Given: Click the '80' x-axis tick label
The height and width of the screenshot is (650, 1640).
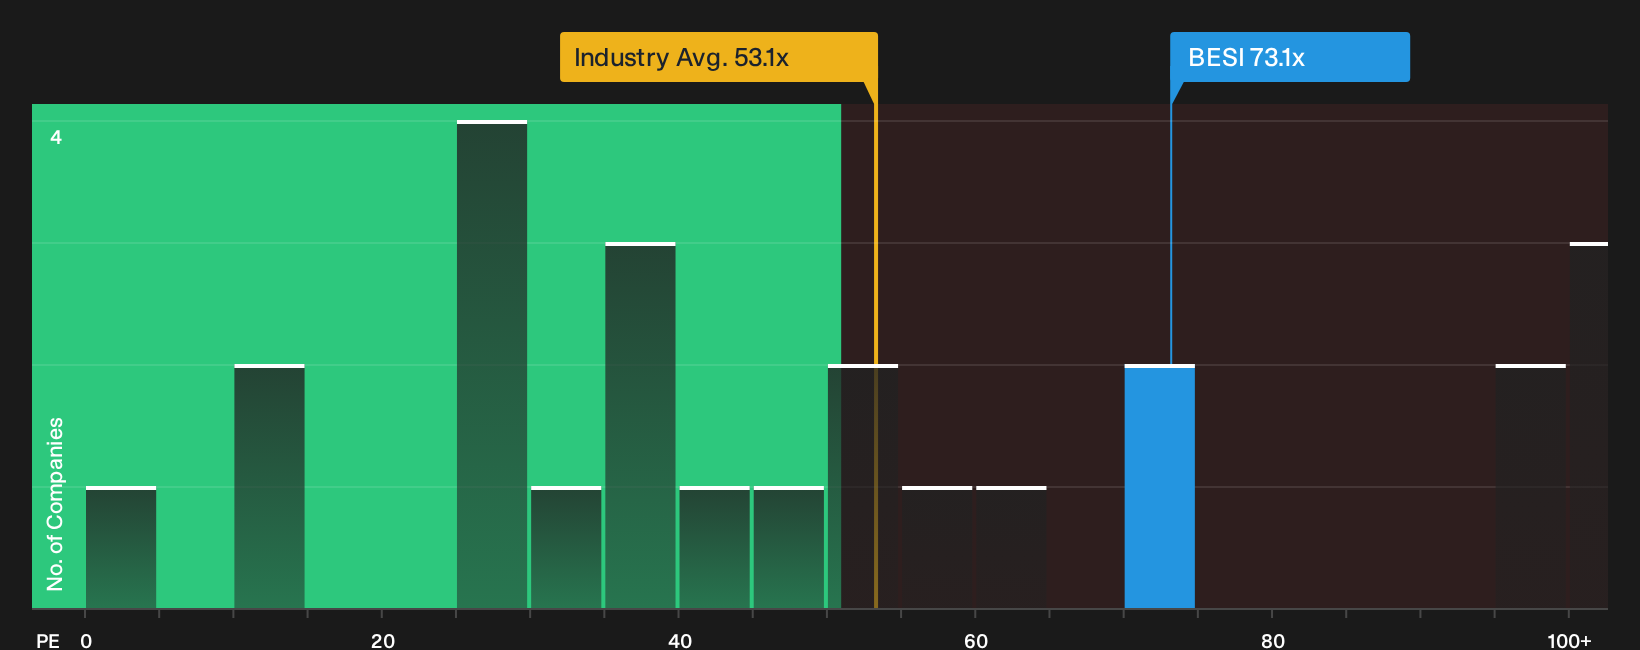Looking at the screenshot, I should pos(1273,640).
